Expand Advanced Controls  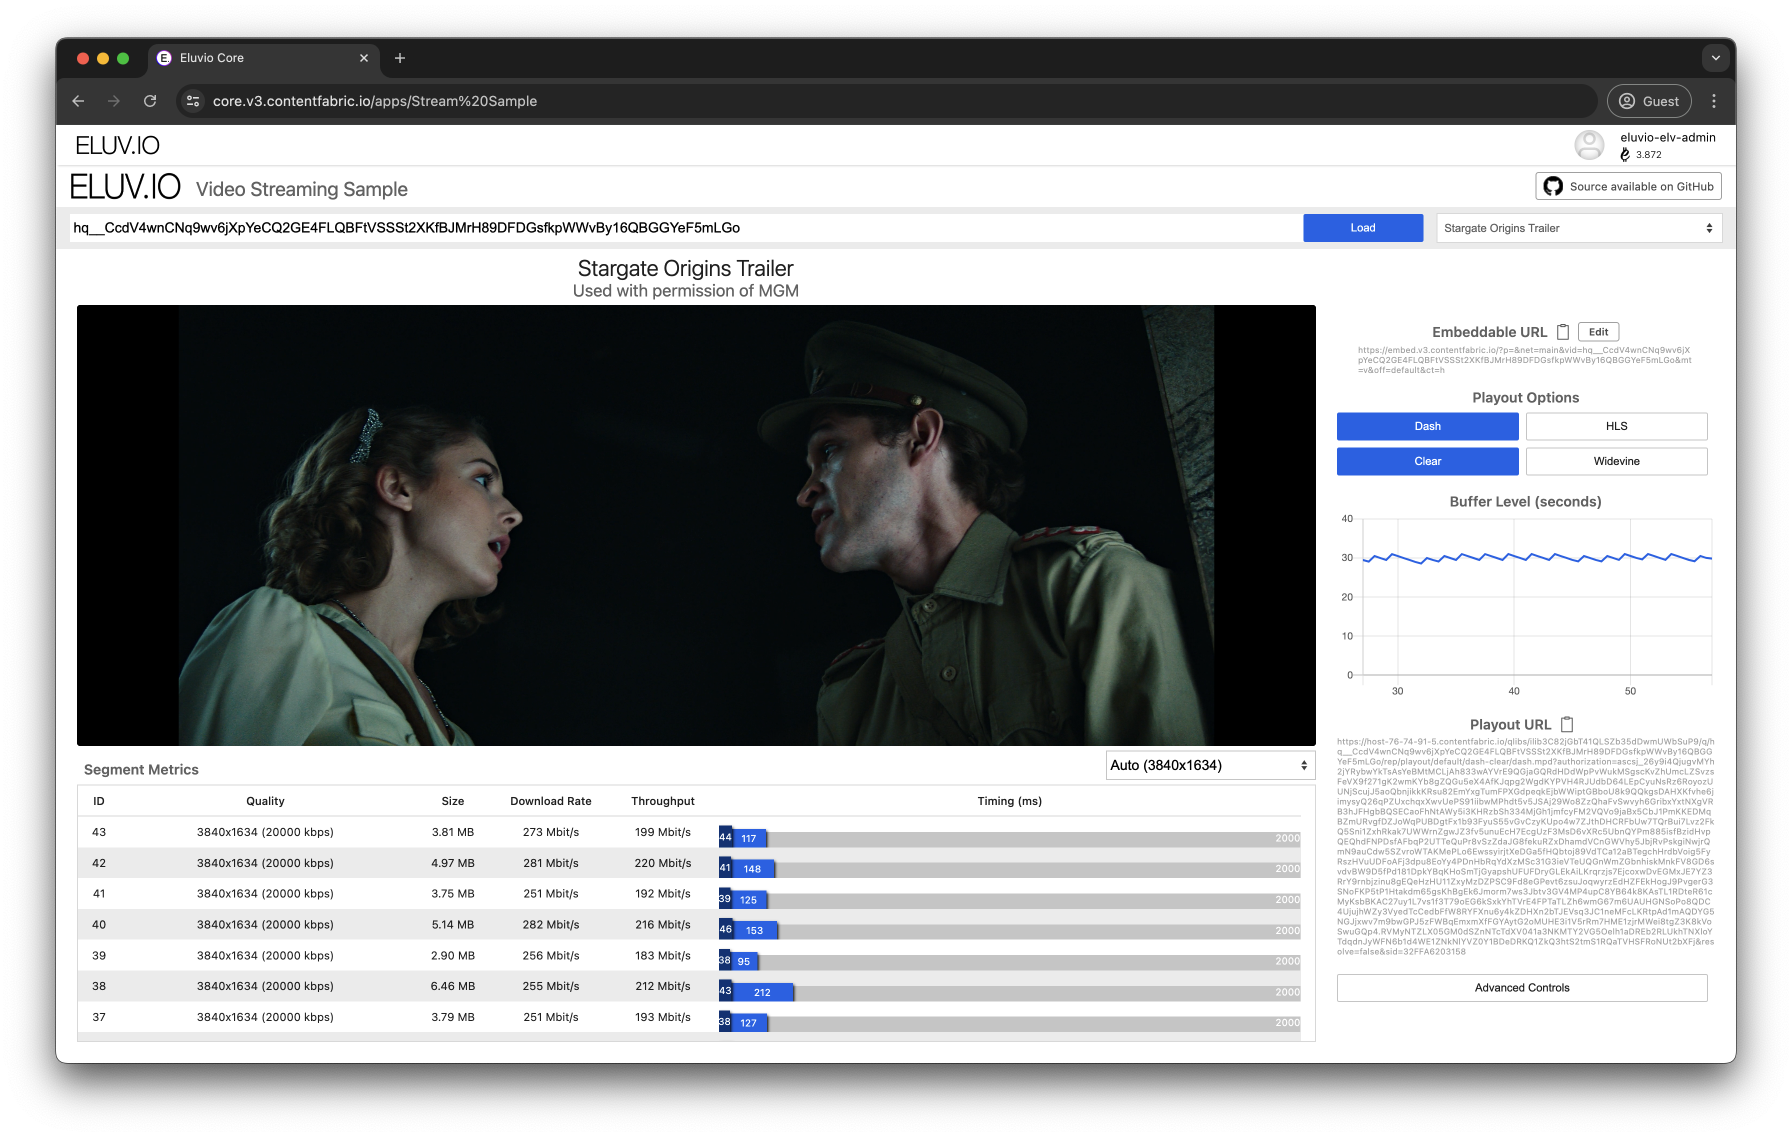[1522, 988]
